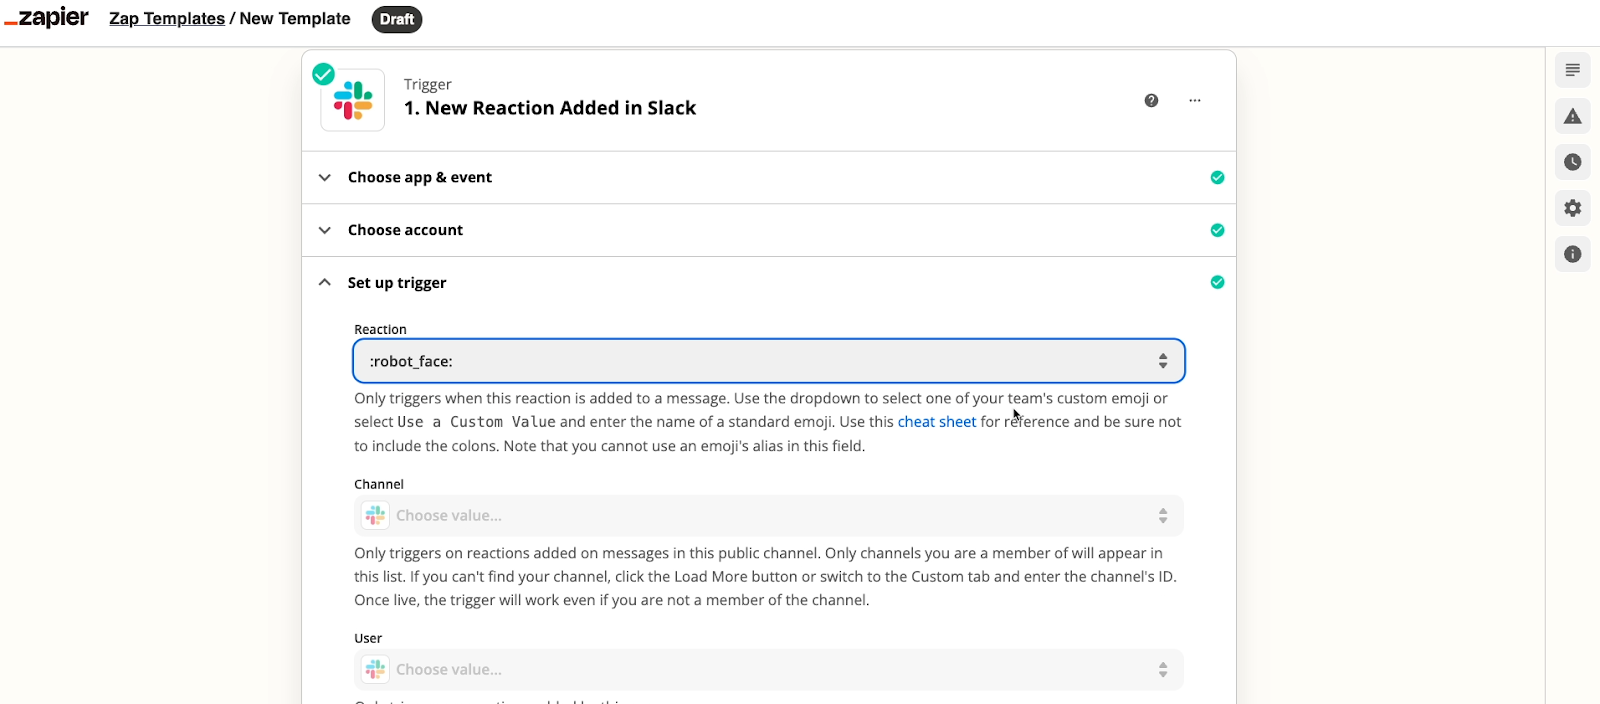Open the settings gear icon in sidebar
1600x704 pixels.
(1573, 208)
